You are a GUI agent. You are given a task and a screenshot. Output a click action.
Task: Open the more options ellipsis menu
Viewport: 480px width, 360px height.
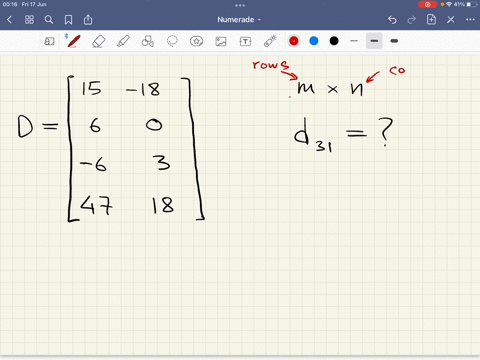470,20
